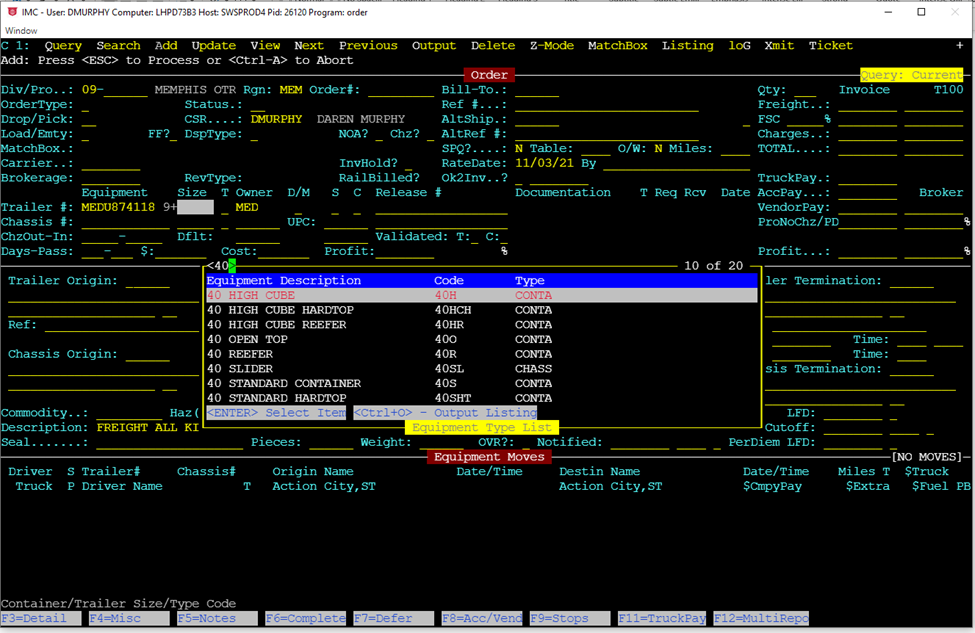This screenshot has width=975, height=633.
Task: Pick 40 HIGH CUBE HARDTOP row
Action: coord(481,310)
